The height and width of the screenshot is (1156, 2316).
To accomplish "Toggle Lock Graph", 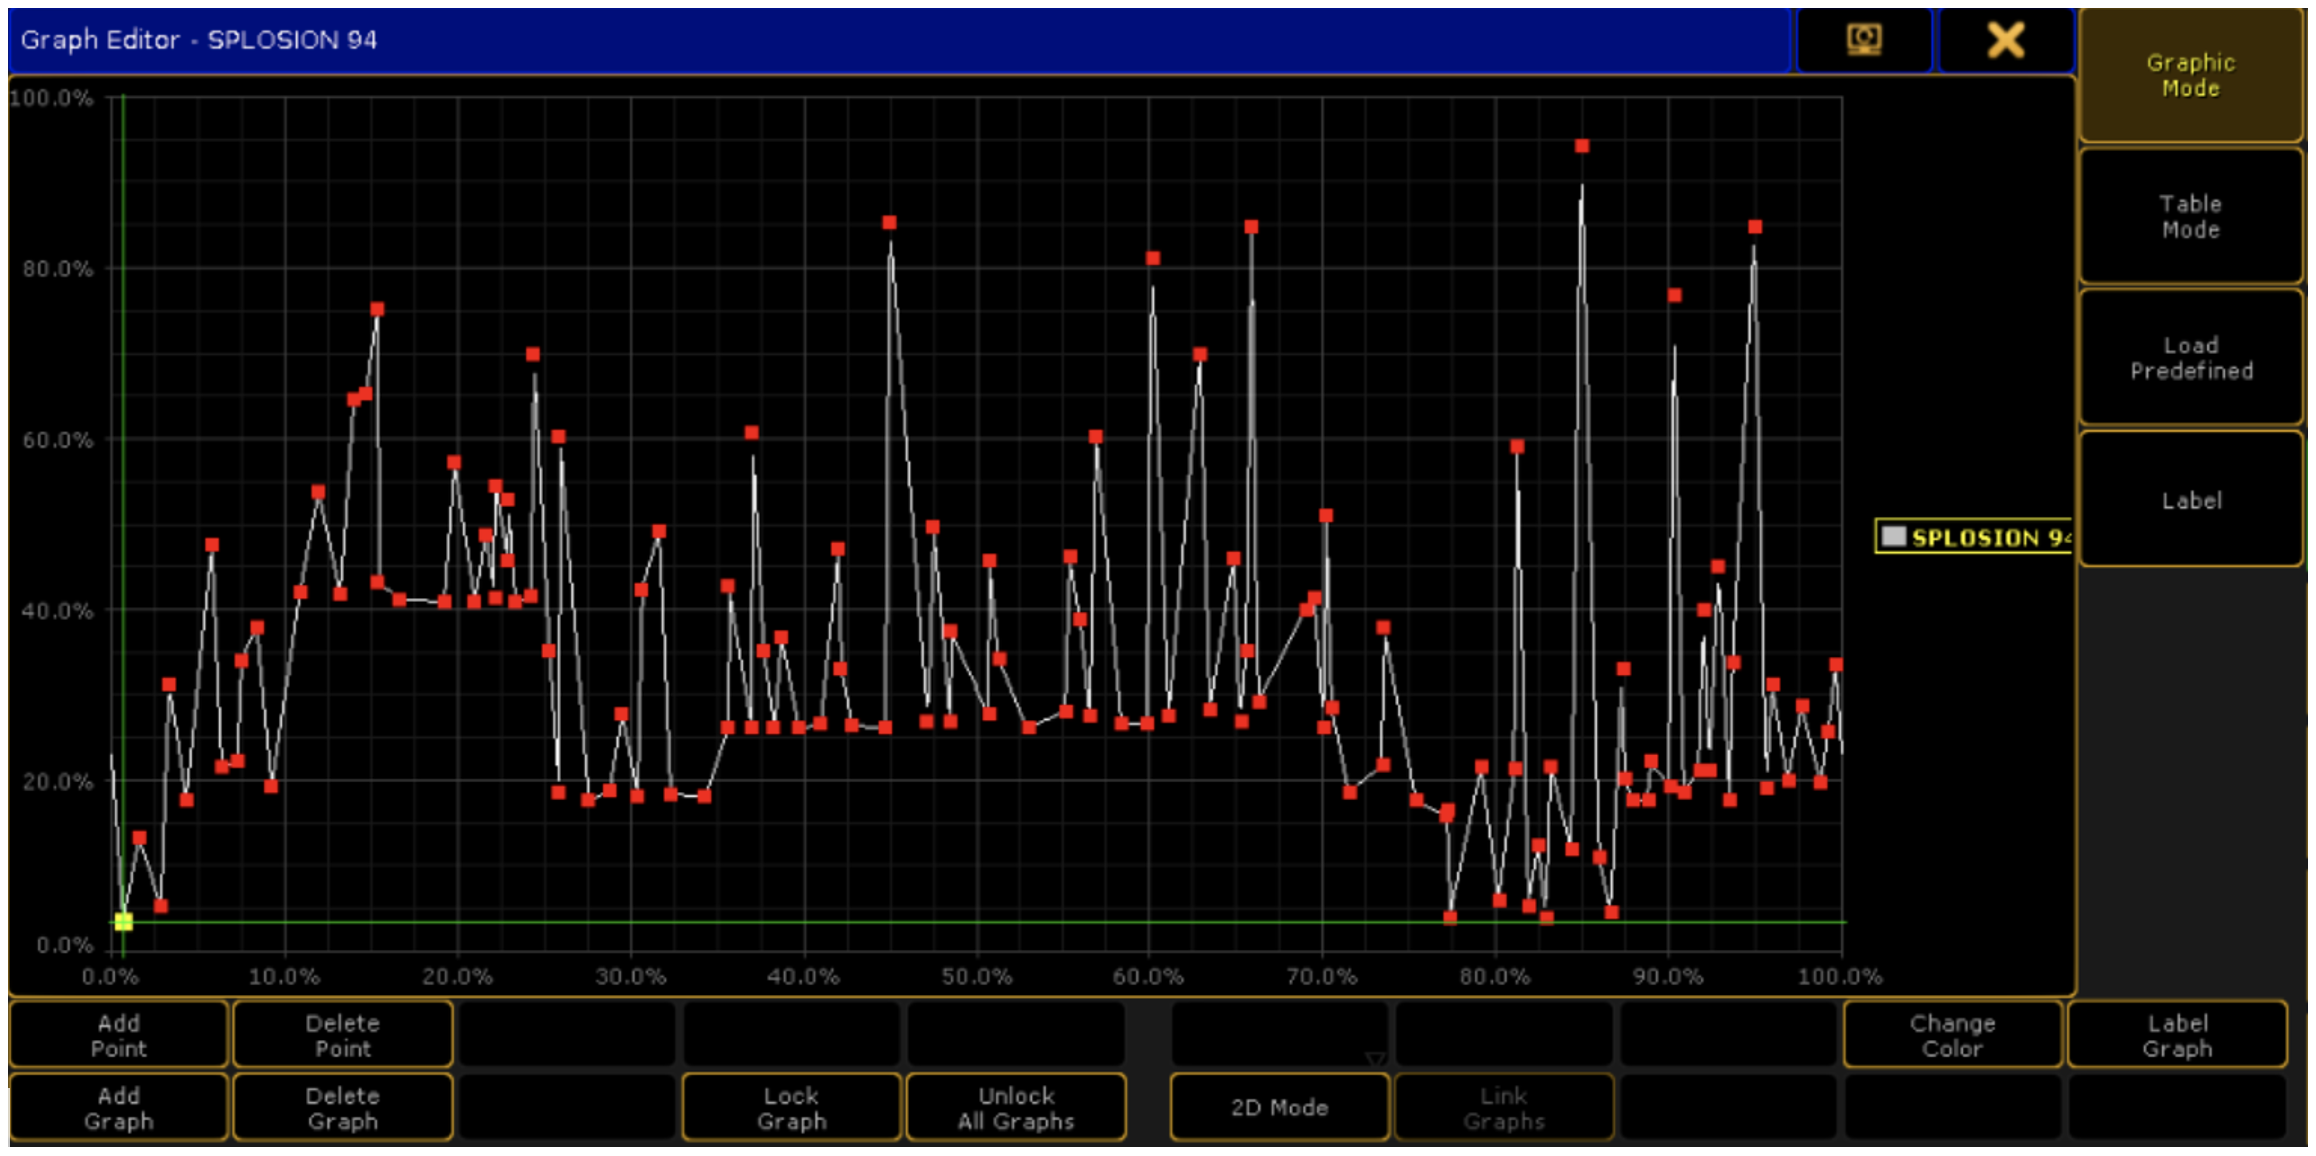I will coord(791,1108).
